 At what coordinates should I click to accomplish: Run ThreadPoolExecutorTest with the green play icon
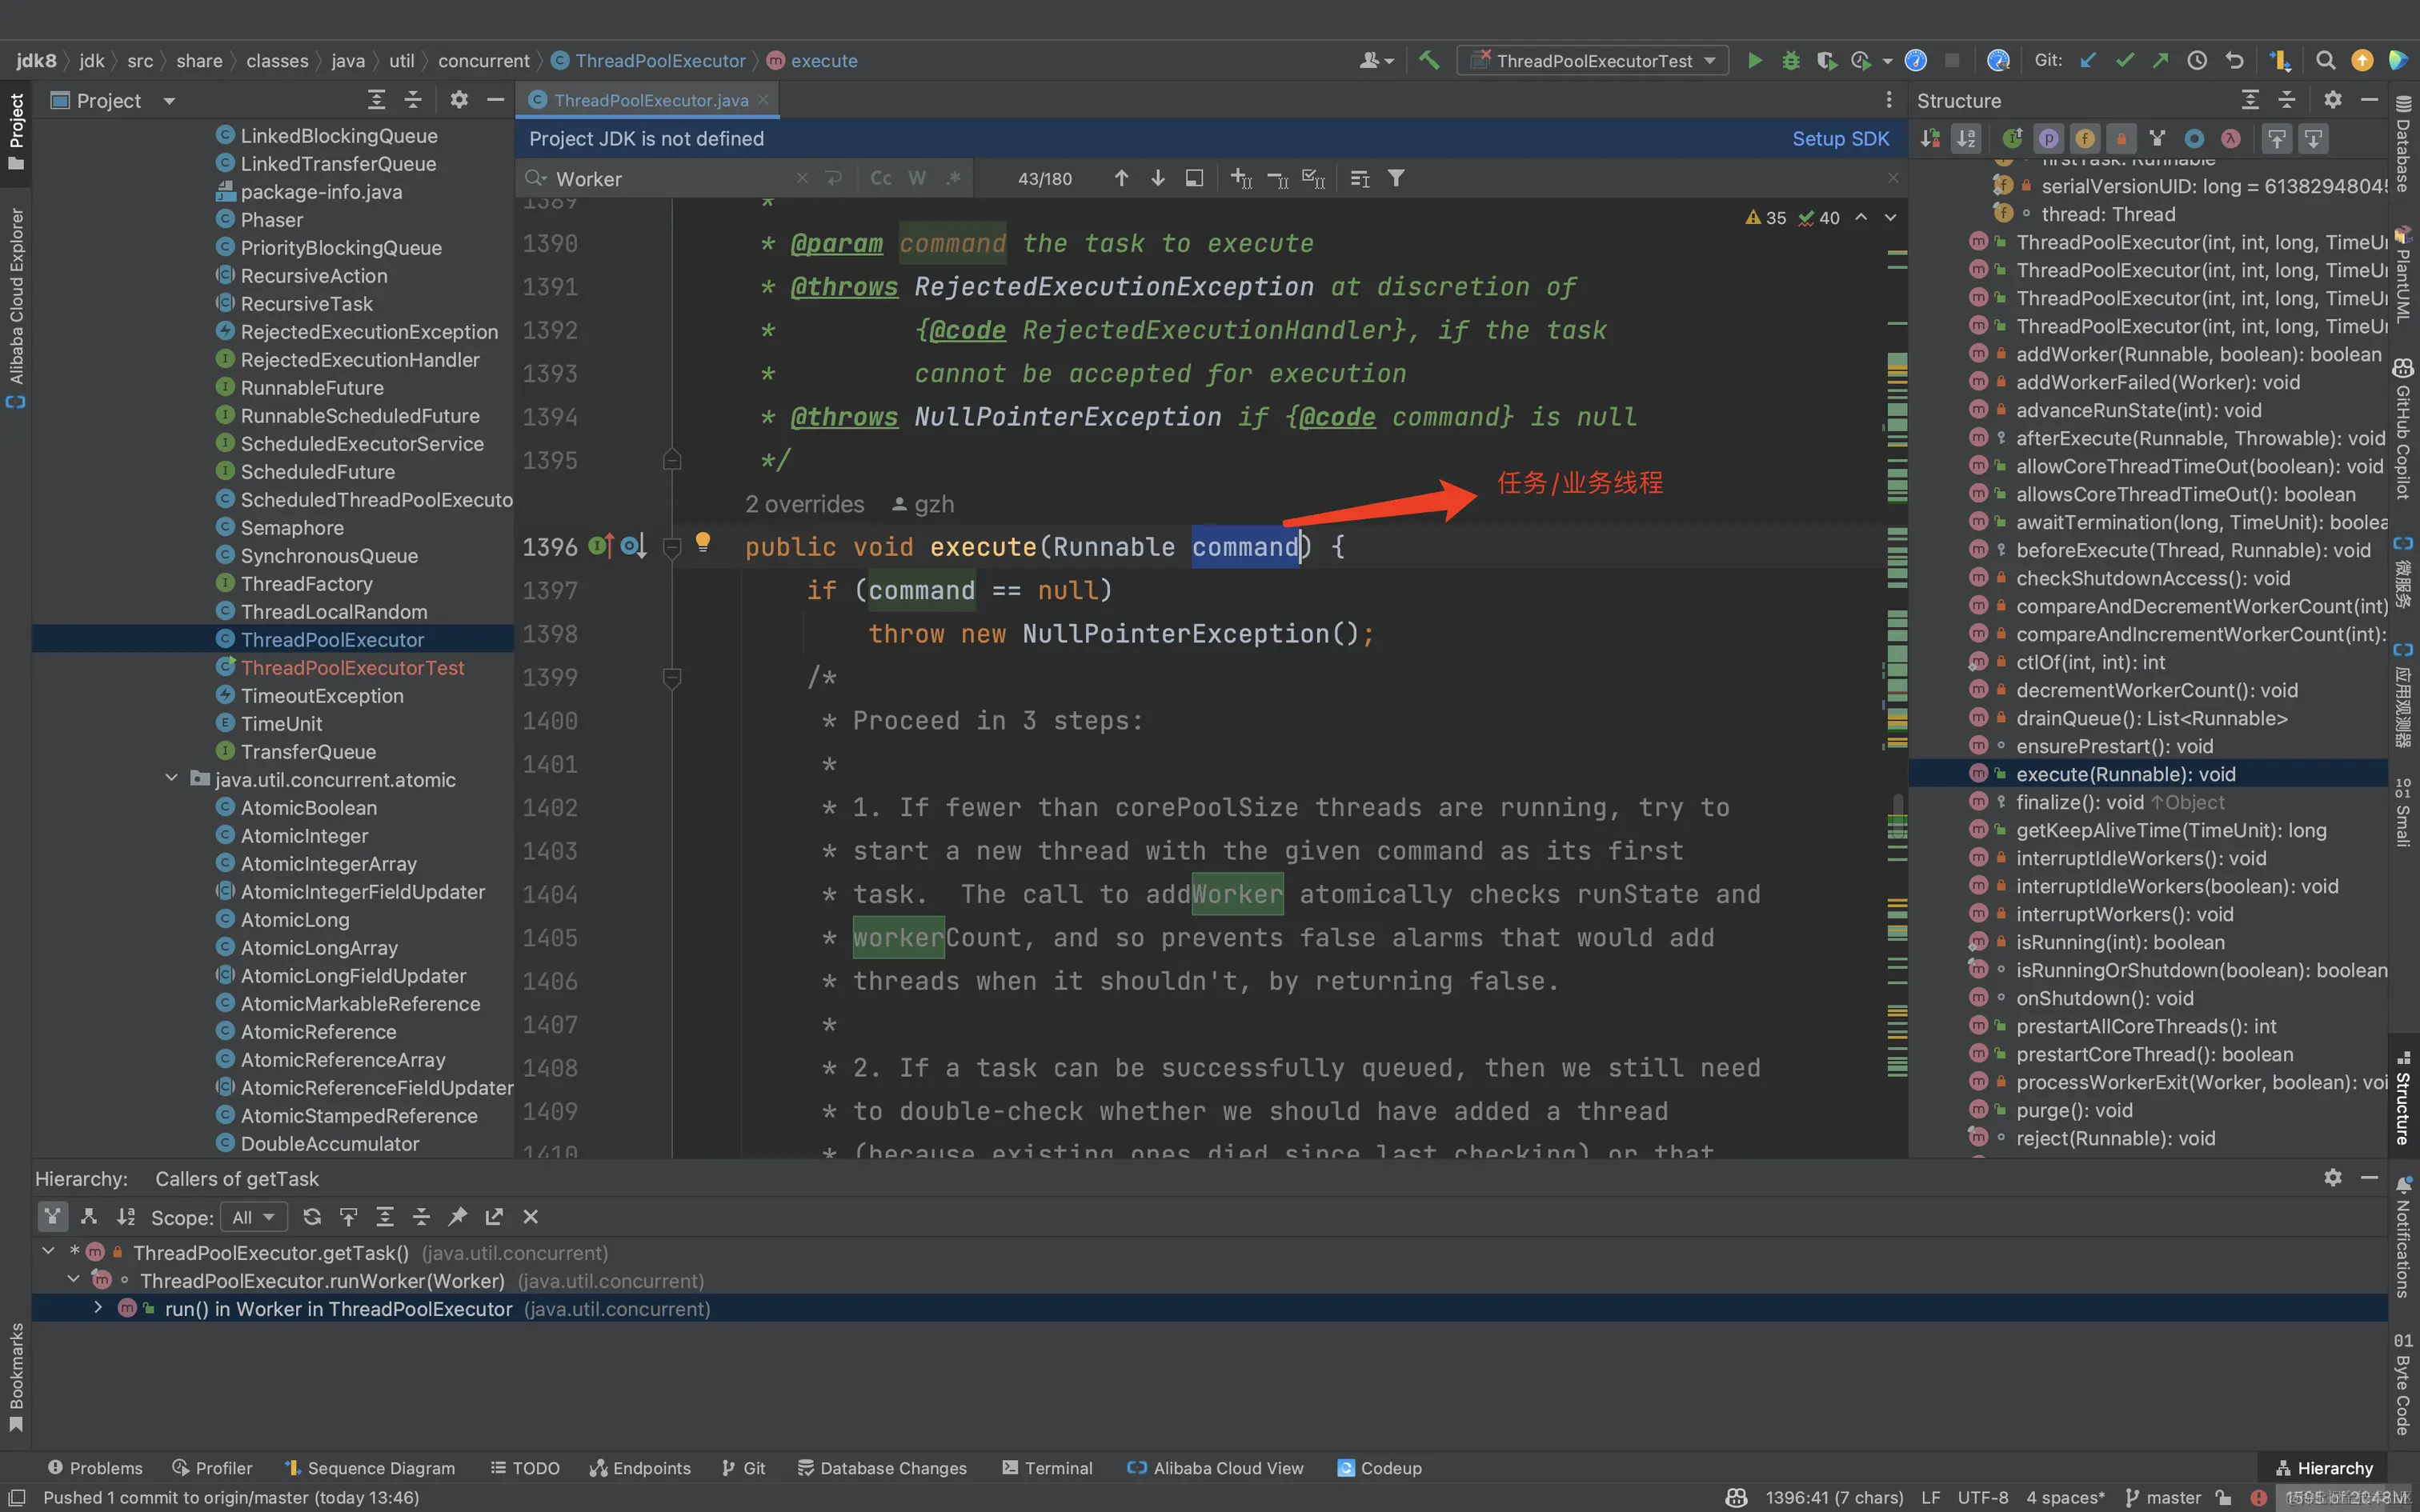click(1754, 61)
